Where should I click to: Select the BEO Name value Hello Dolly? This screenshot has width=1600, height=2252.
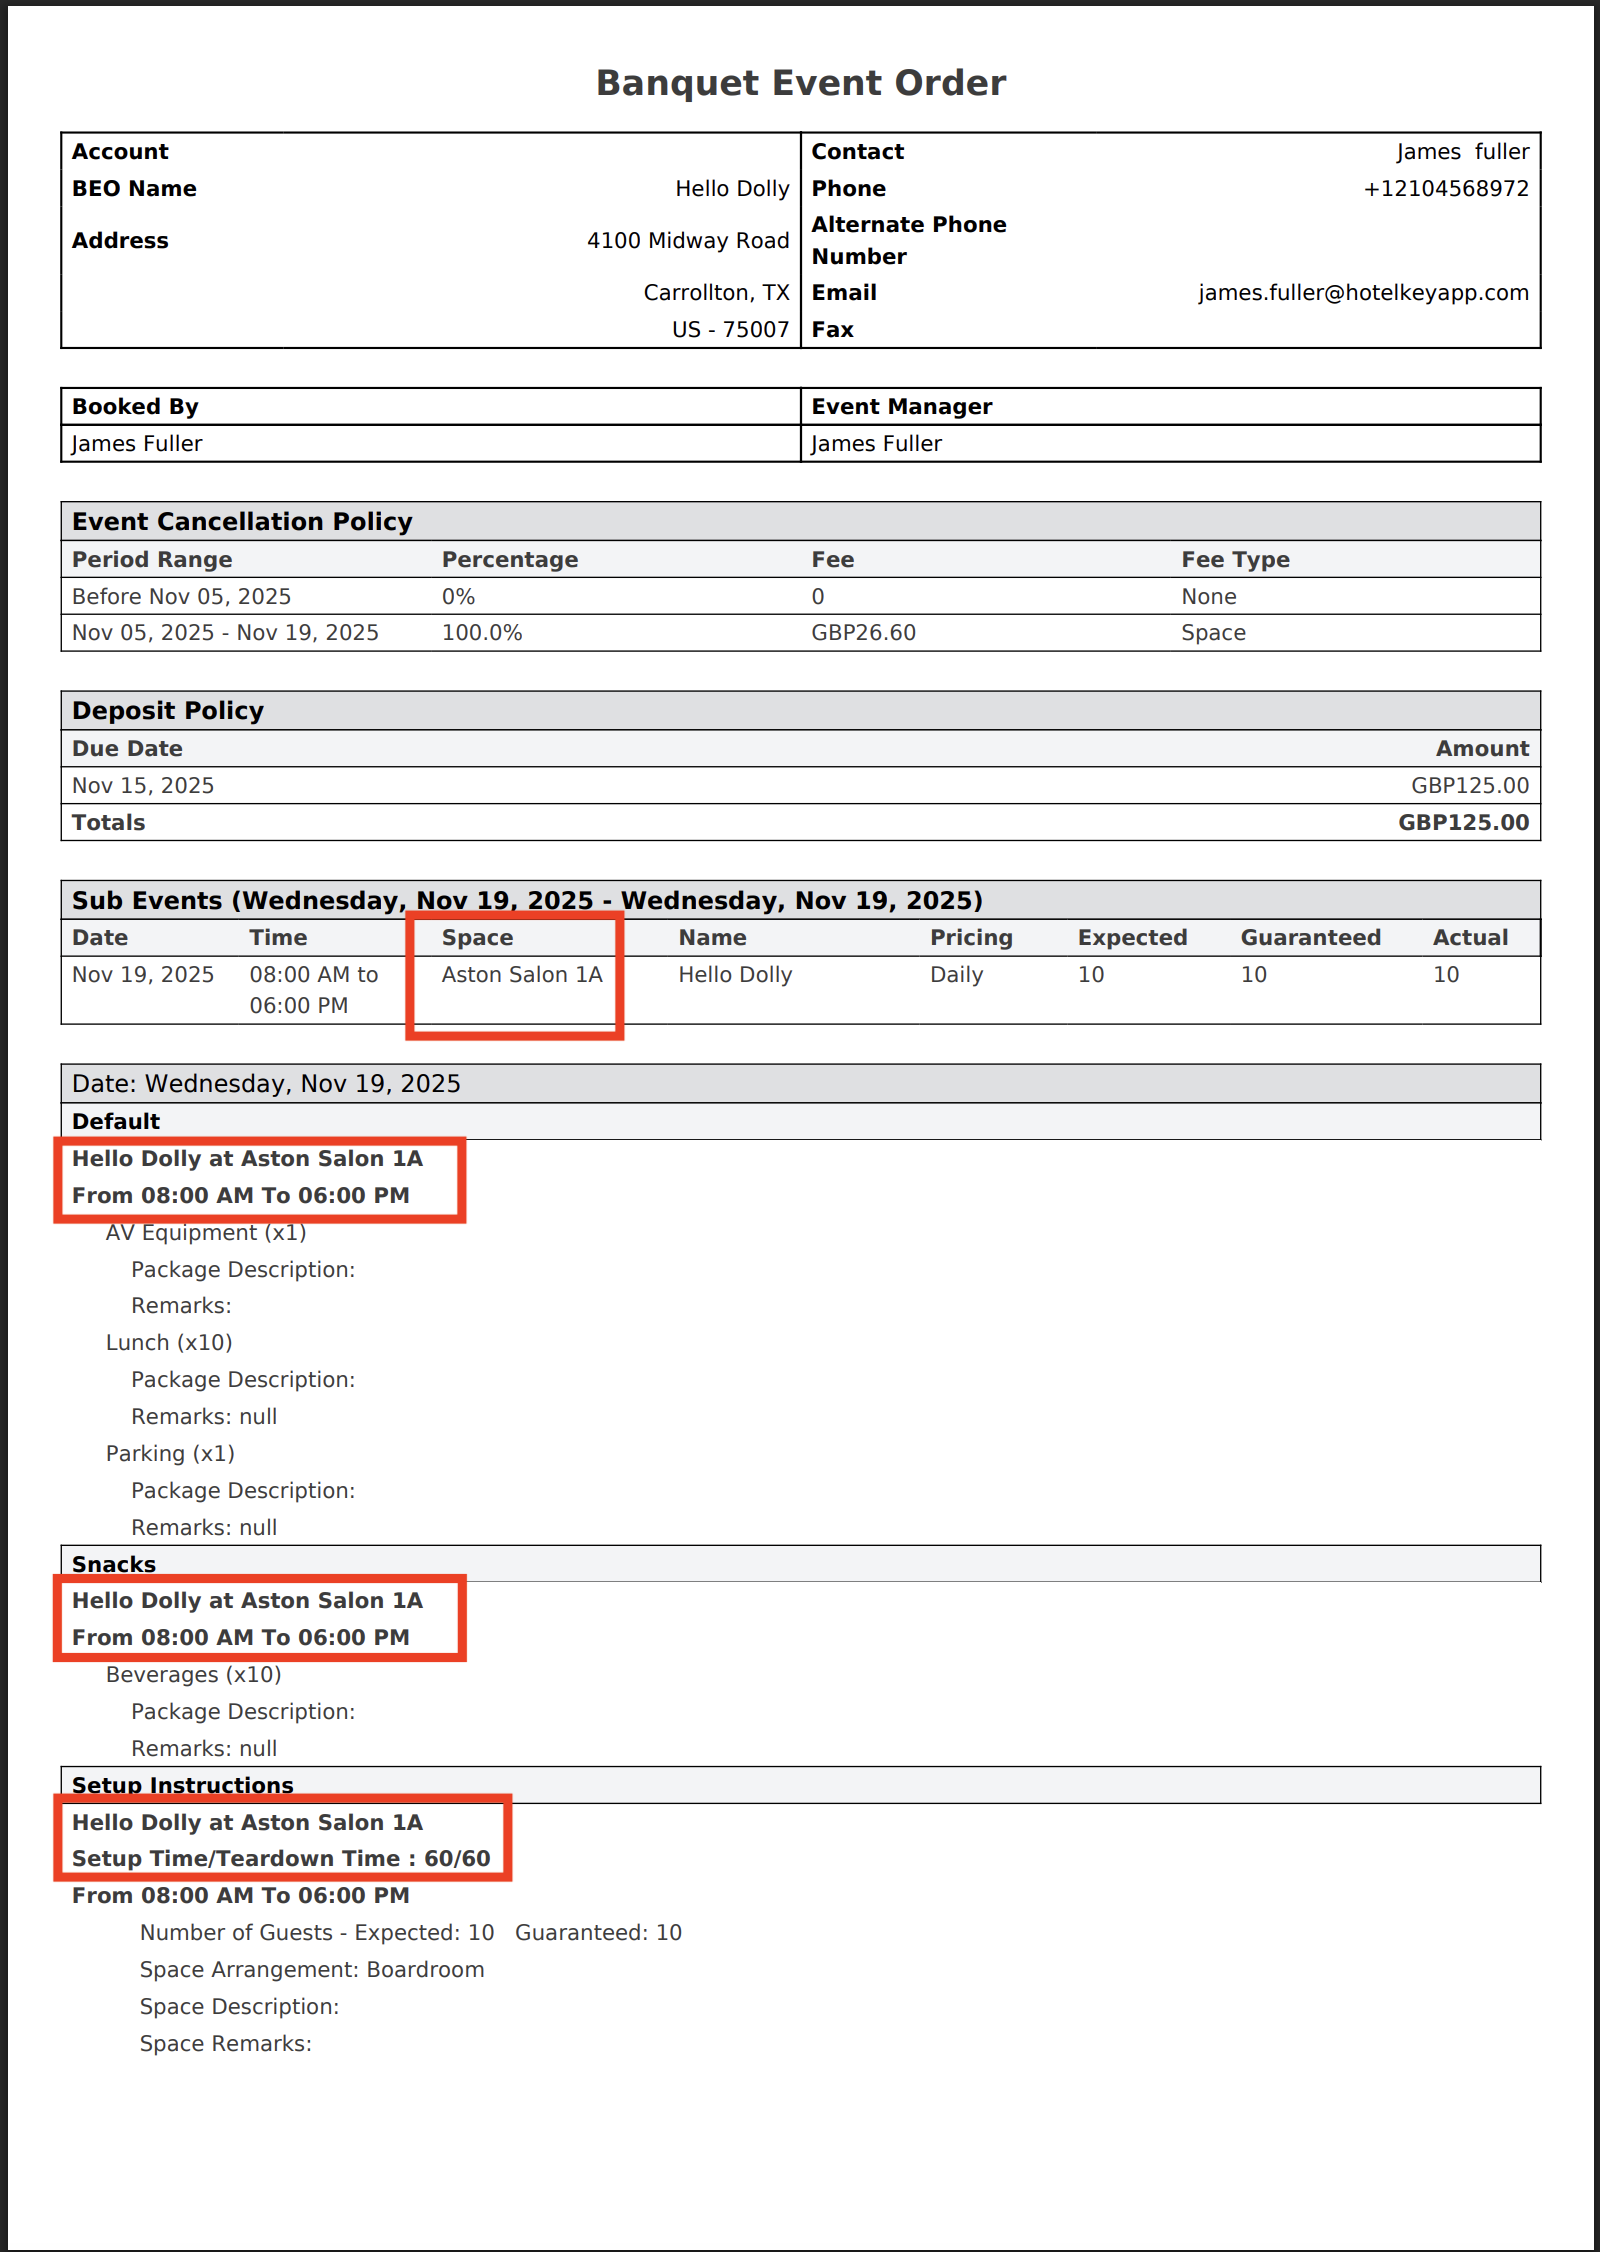(732, 189)
